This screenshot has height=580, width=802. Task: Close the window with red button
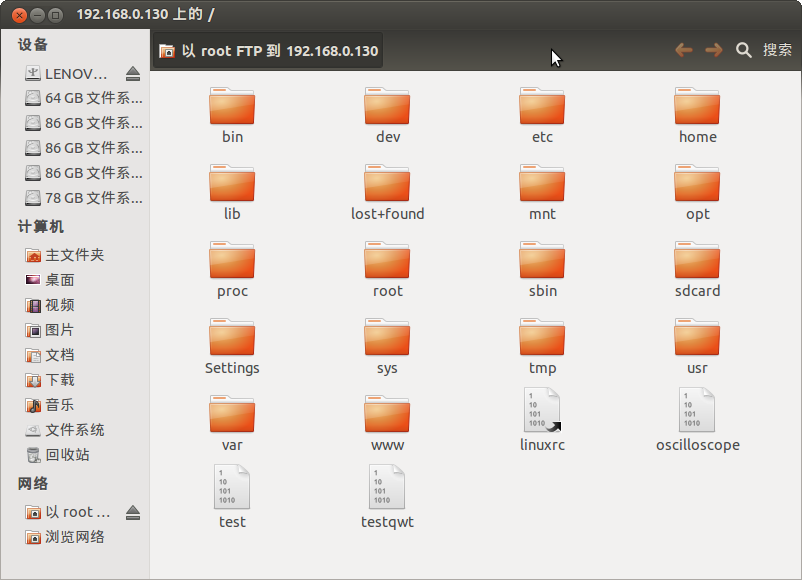coord(19,15)
